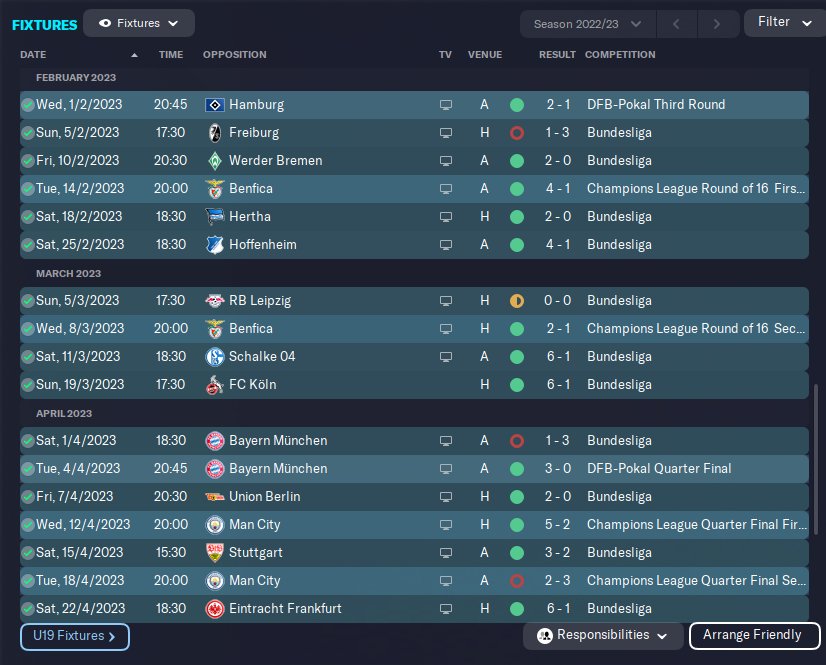Sort by the Competition column header
The width and height of the screenshot is (826, 665).
point(620,54)
